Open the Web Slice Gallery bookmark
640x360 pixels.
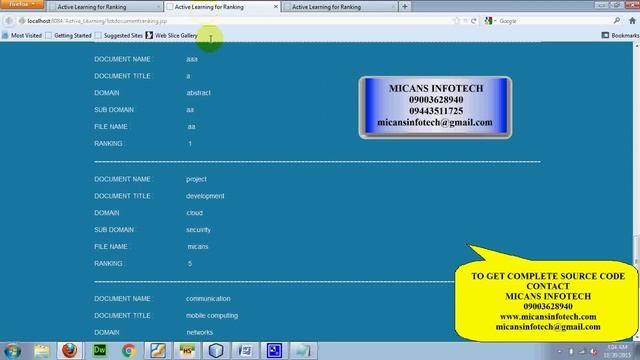coord(171,36)
